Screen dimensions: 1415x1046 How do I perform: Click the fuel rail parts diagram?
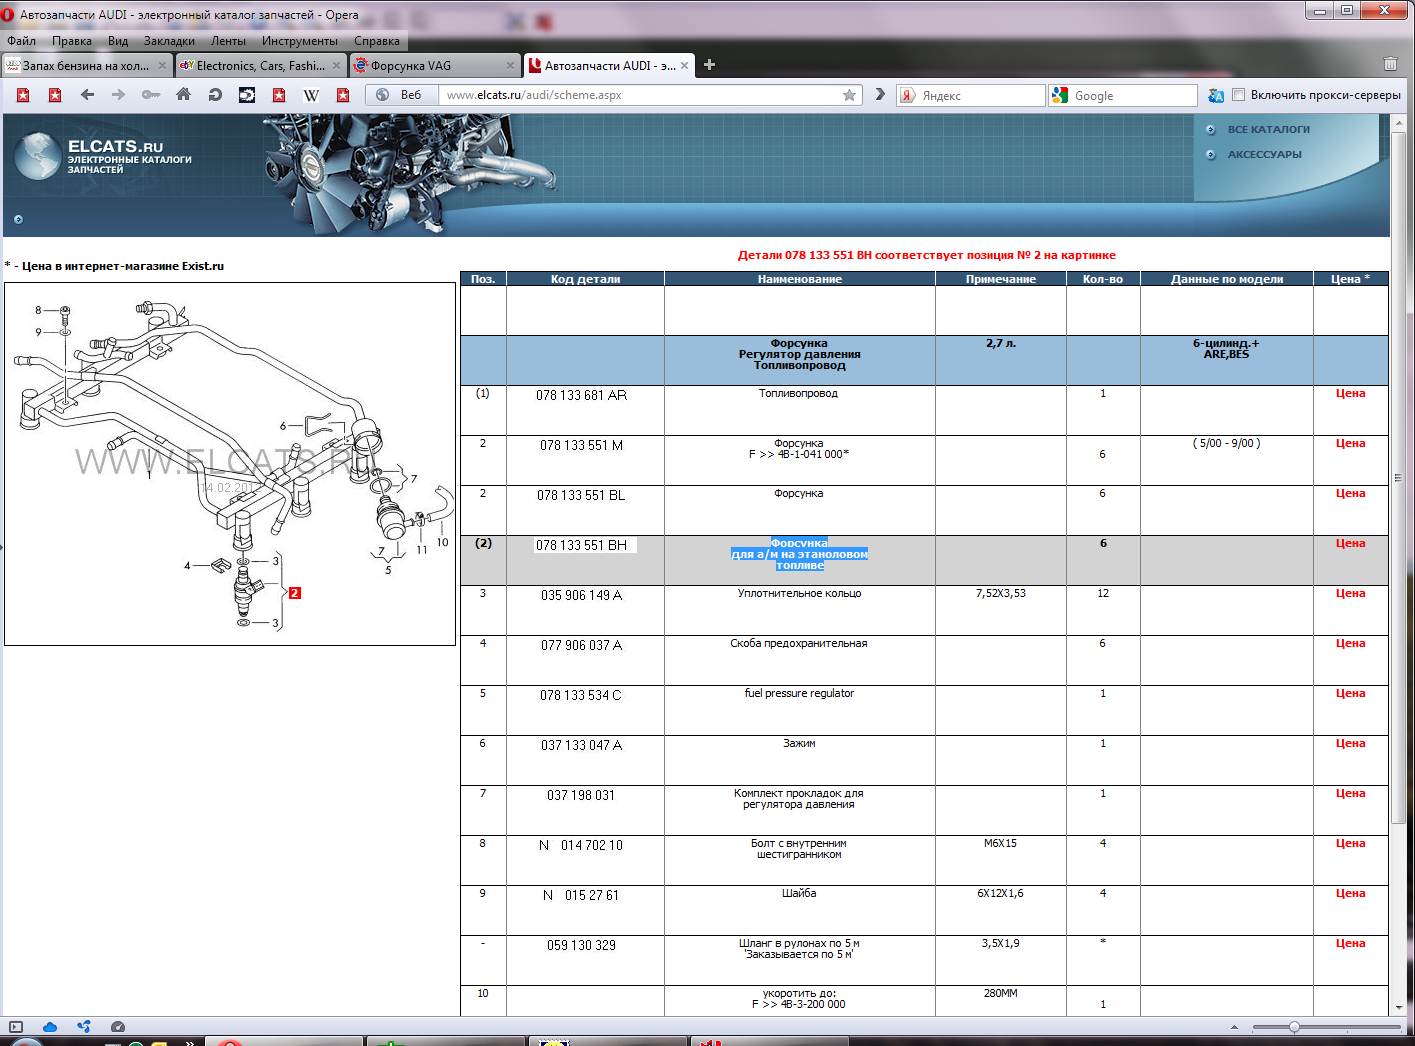pyautogui.click(x=230, y=464)
